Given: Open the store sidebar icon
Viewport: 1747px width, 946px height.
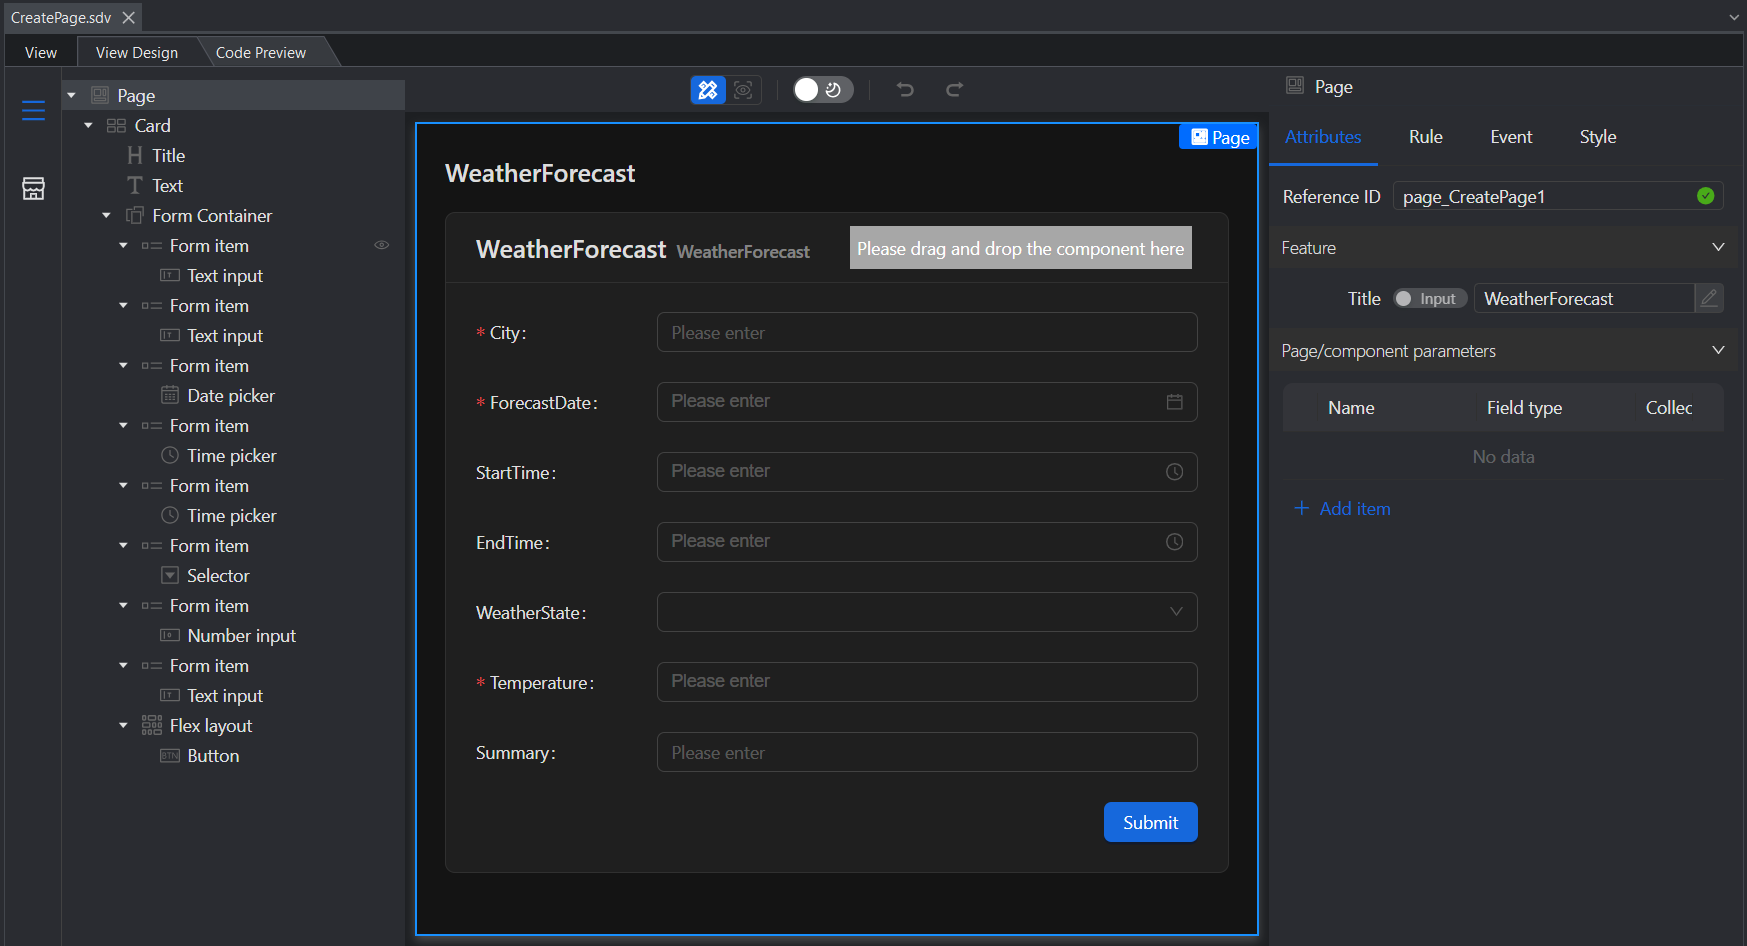Looking at the screenshot, I should [x=33, y=188].
